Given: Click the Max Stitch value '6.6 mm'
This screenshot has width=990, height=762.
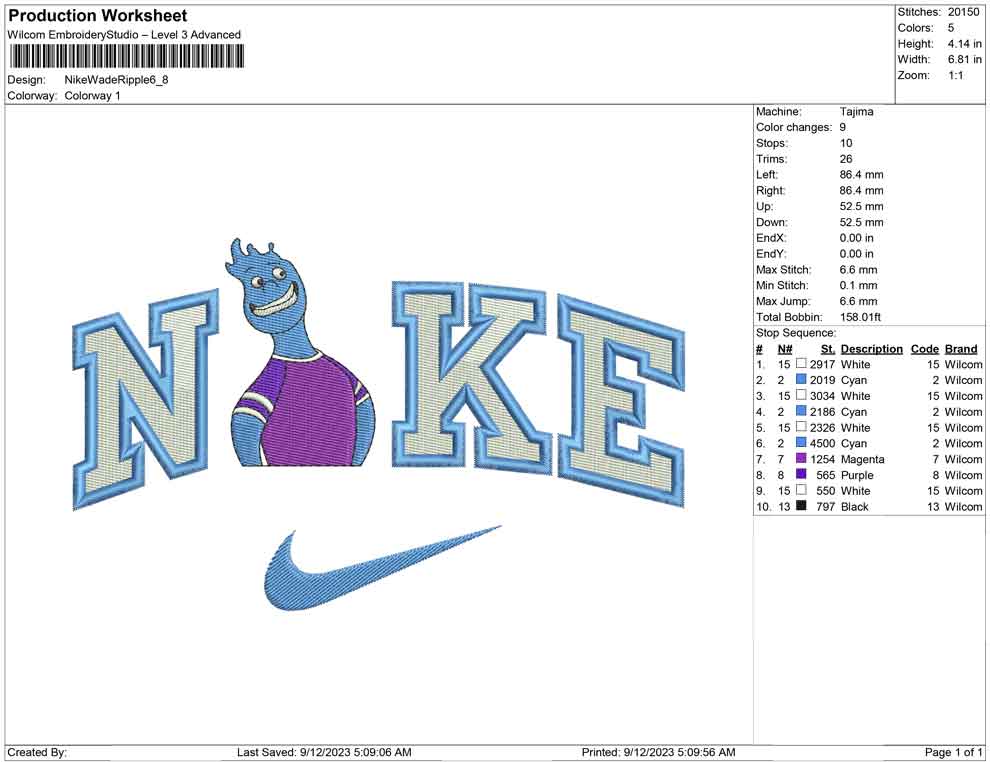Looking at the screenshot, I should [x=859, y=270].
